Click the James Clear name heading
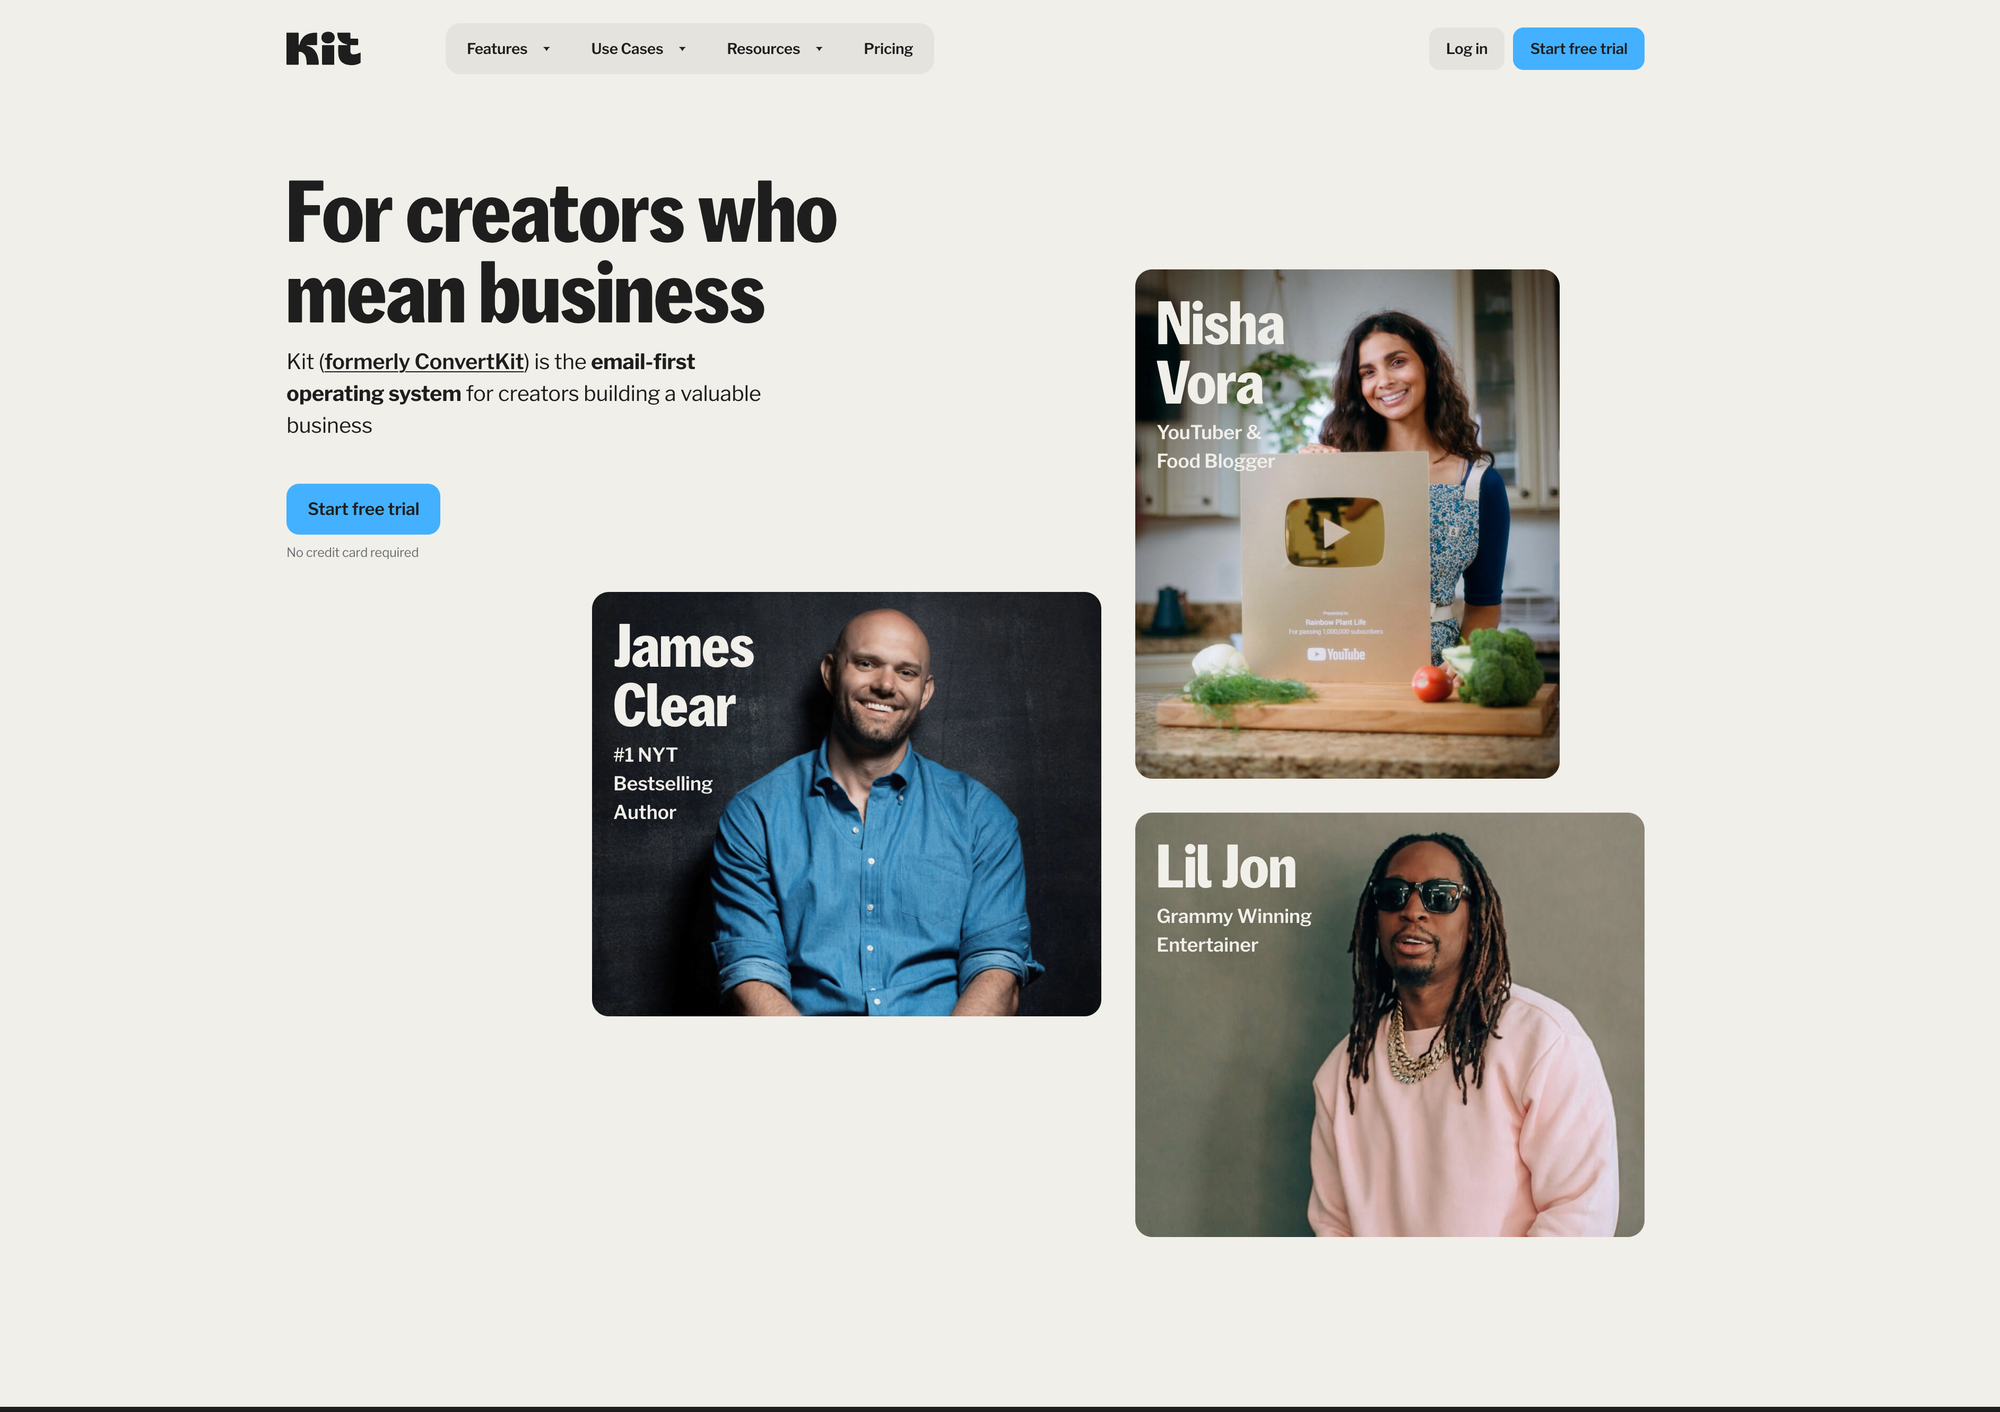 click(x=683, y=676)
